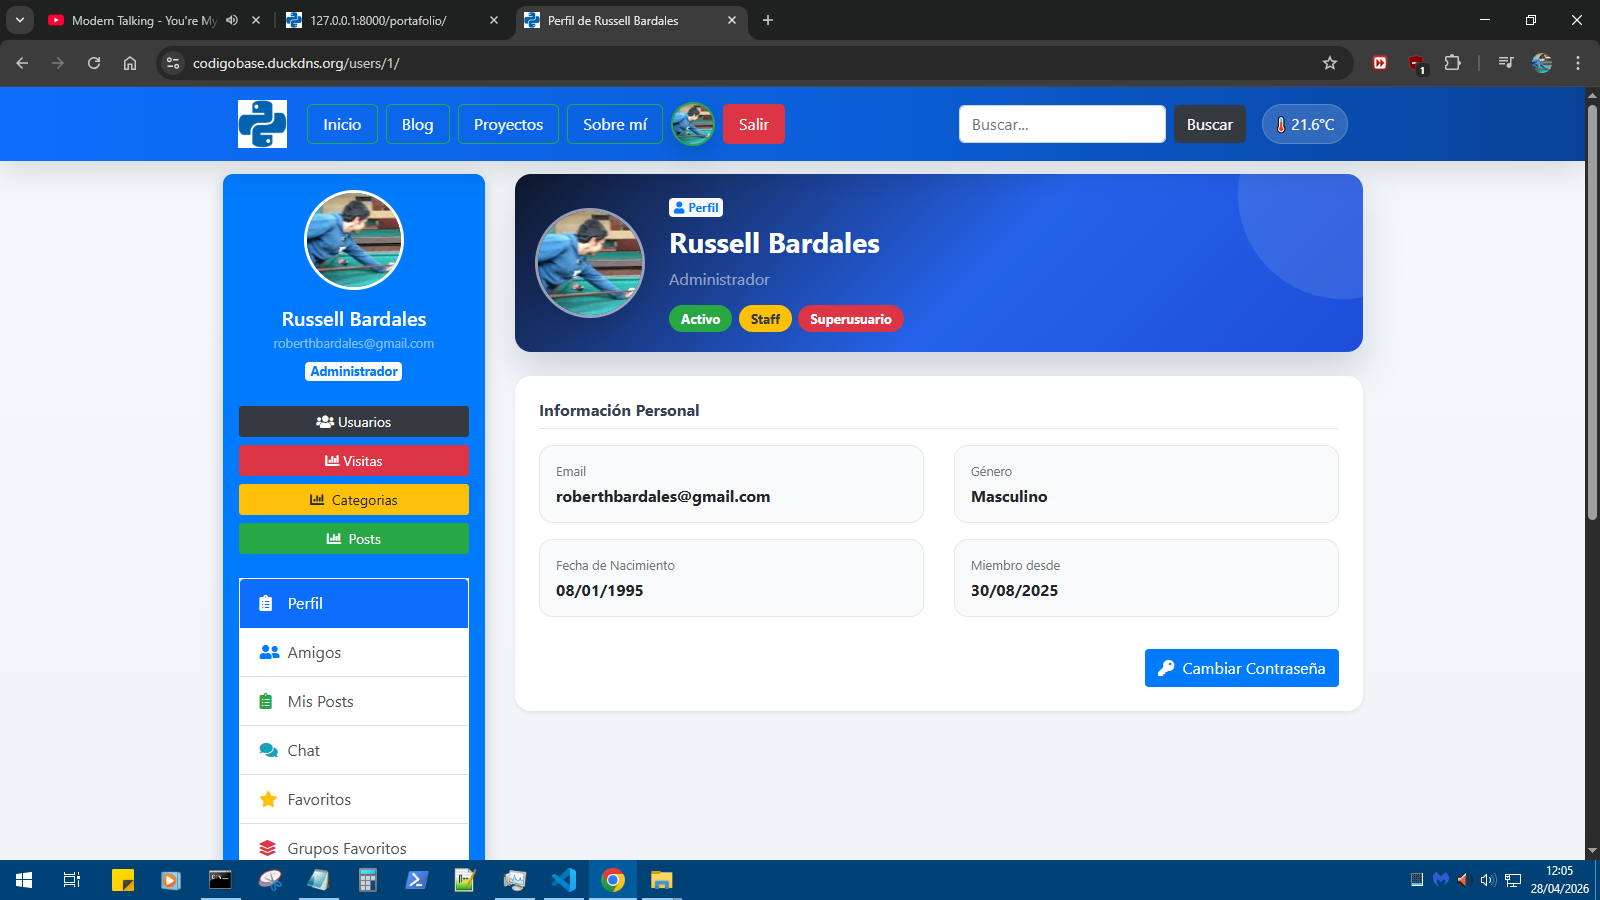This screenshot has width=1600, height=900.
Task: Click the Masculino gender value
Action: (1009, 497)
